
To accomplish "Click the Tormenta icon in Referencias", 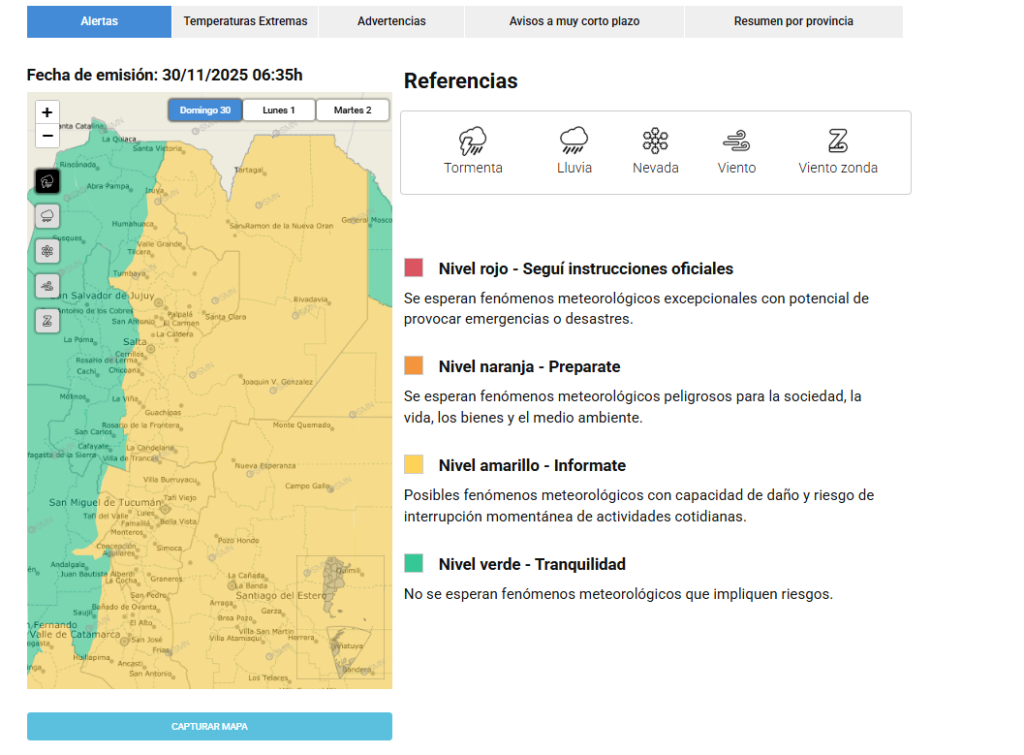I will [x=473, y=141].
